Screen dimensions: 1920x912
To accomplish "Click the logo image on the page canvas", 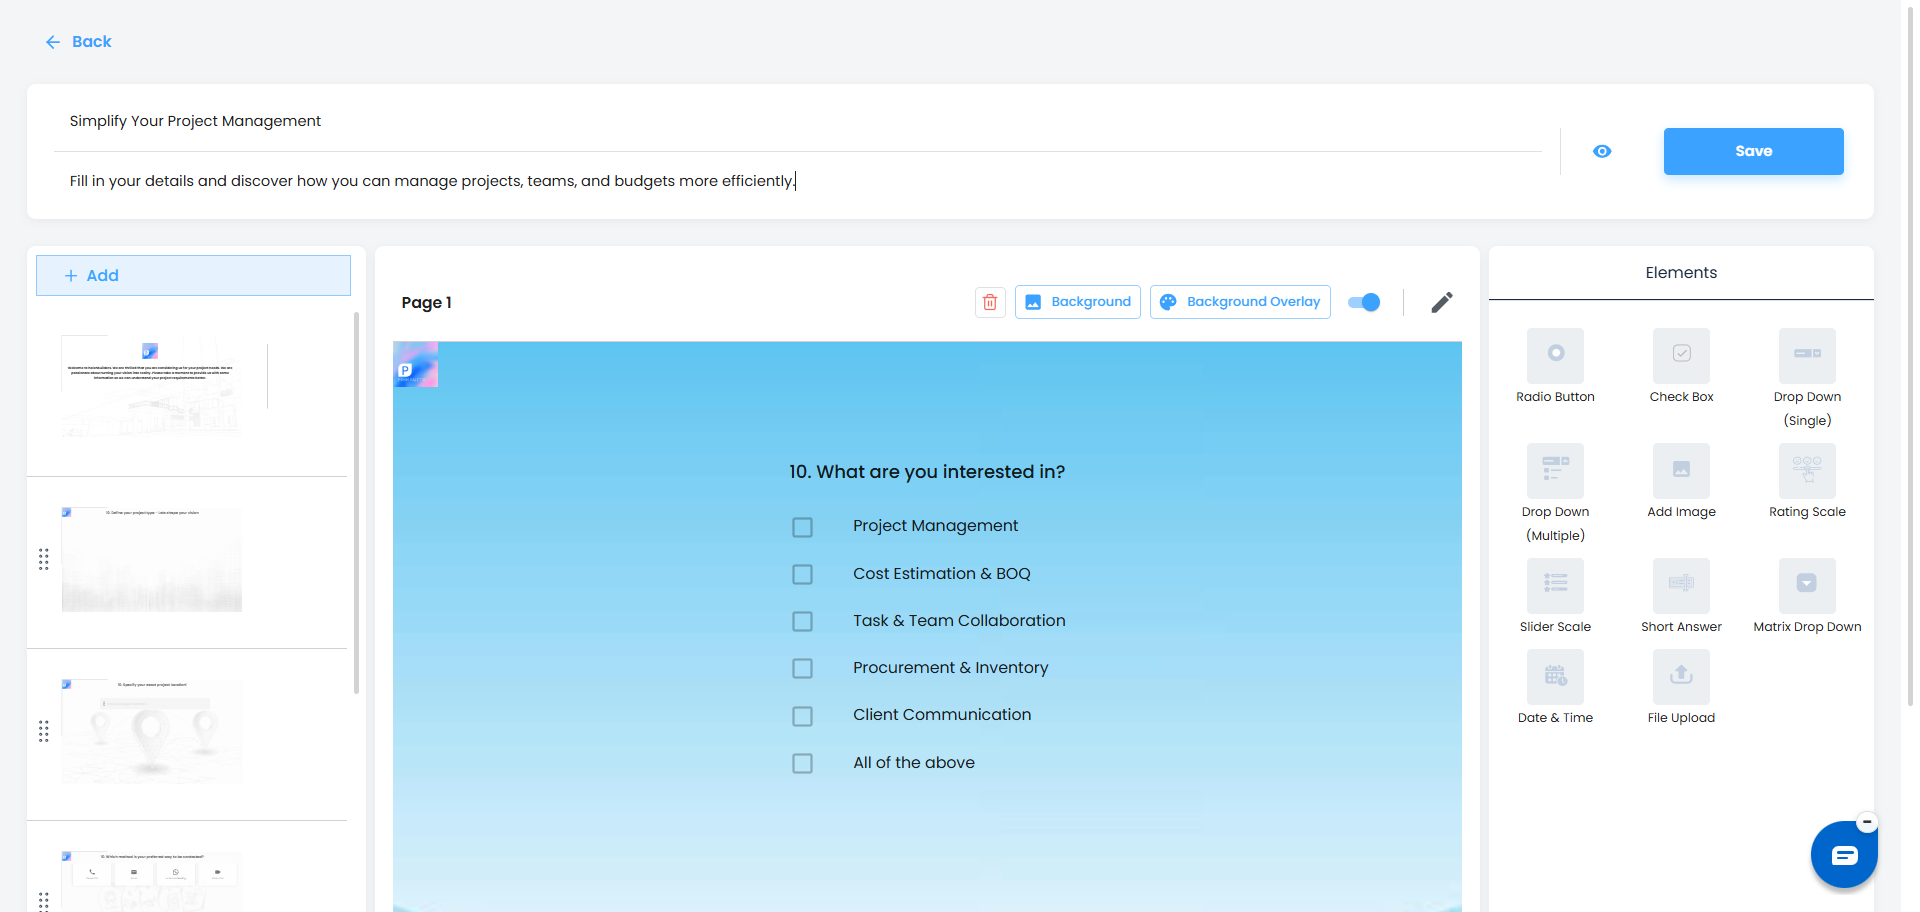I will [x=416, y=365].
